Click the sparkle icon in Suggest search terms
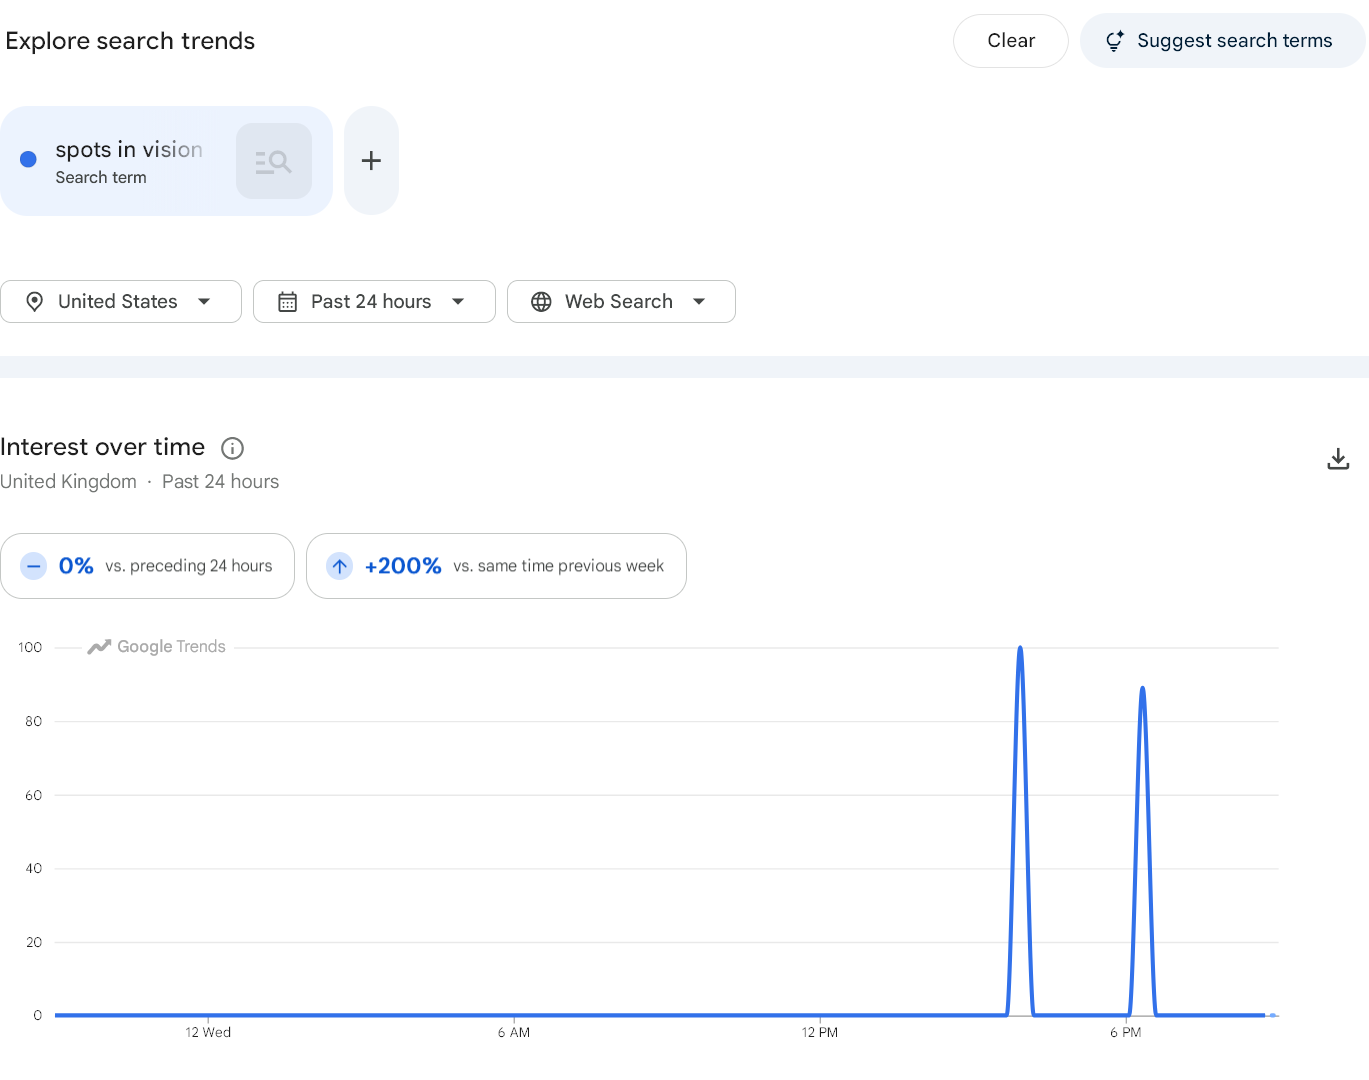 tap(1114, 41)
